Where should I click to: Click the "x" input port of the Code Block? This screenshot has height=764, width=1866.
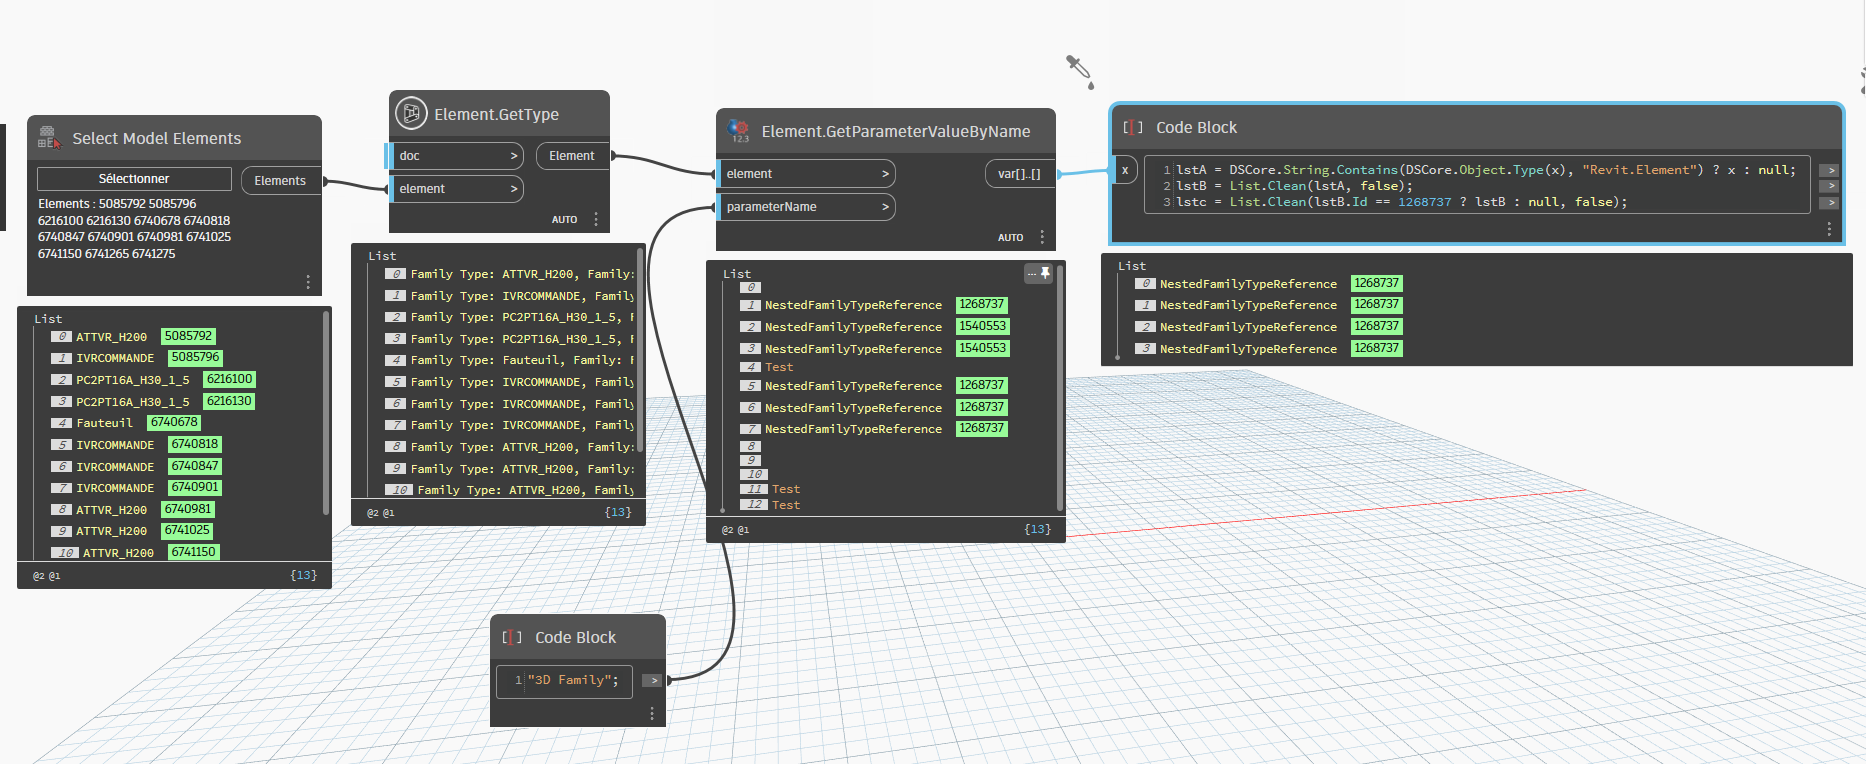tap(1125, 170)
